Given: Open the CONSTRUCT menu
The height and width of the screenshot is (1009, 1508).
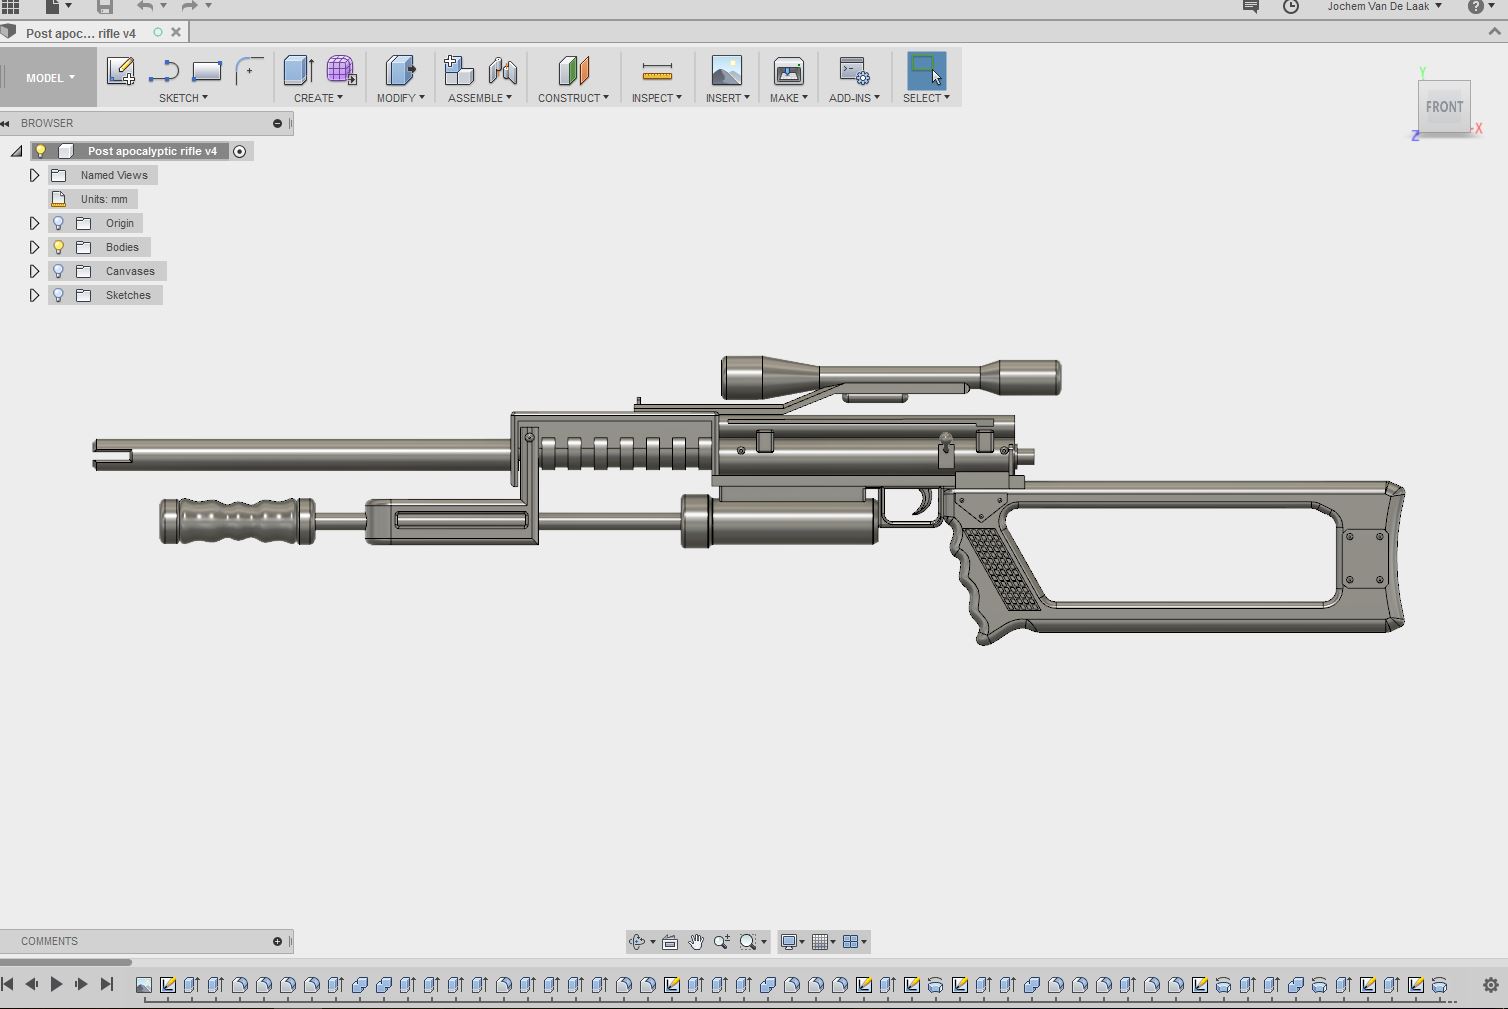Looking at the screenshot, I should [573, 98].
